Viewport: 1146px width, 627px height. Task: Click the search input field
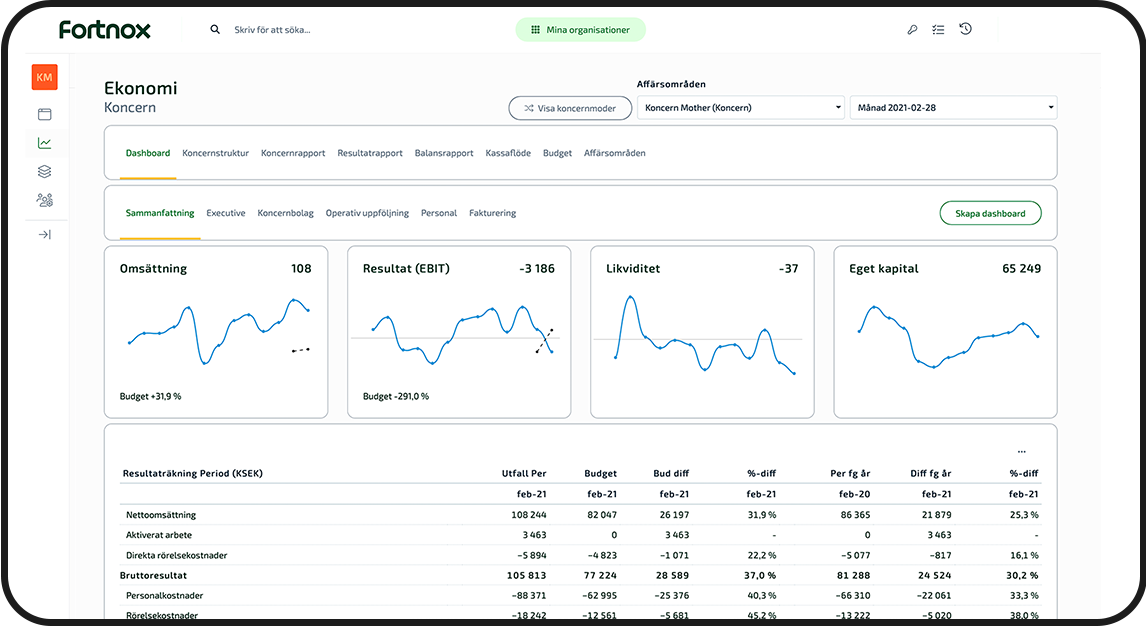pyautogui.click(x=330, y=30)
